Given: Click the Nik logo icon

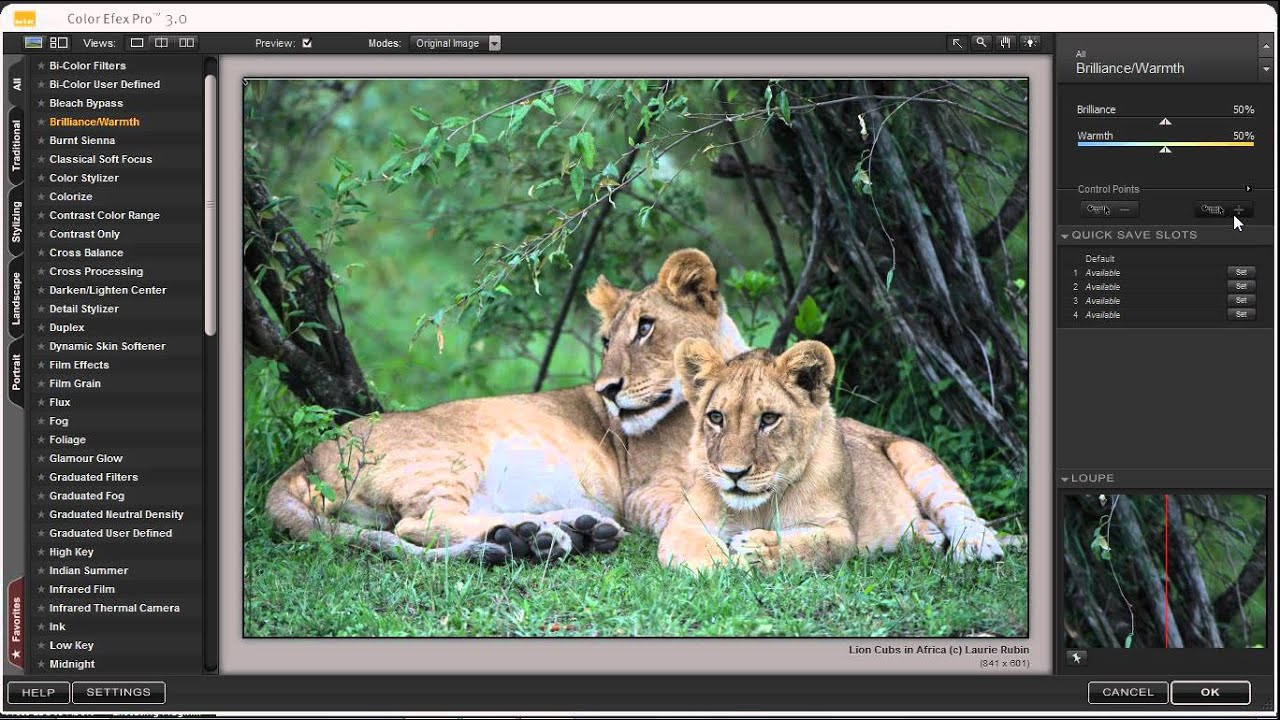Looking at the screenshot, I should pos(24,18).
